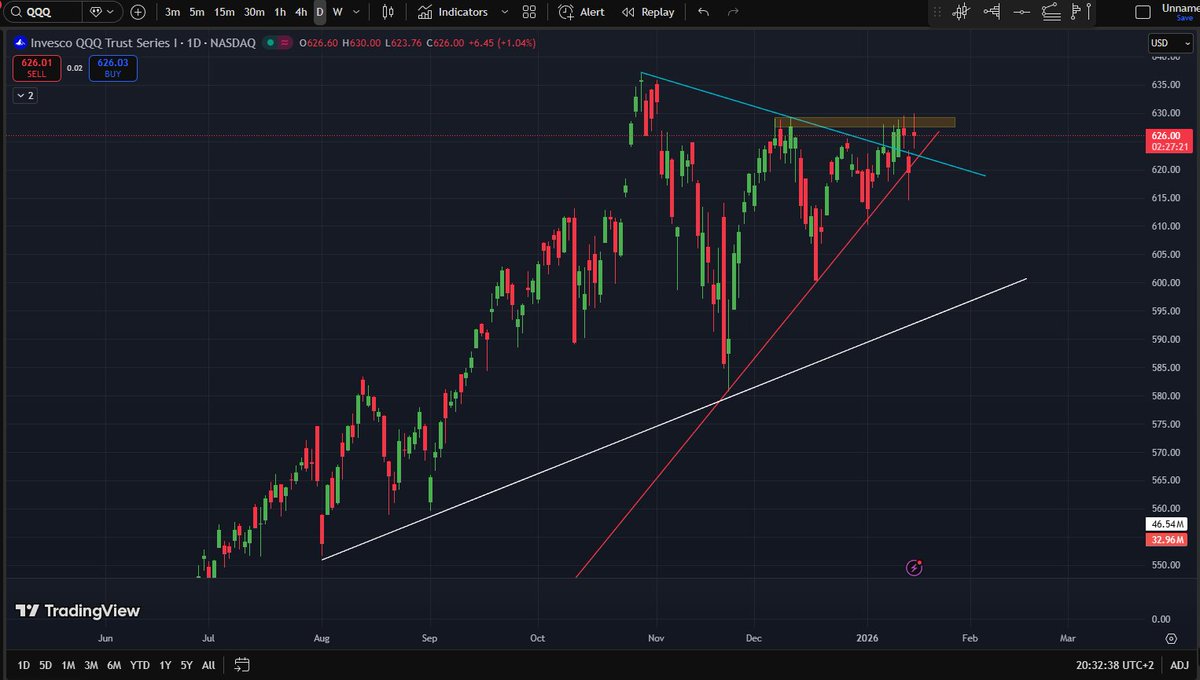
Task: Click the flashing lightning event marker icon
Action: coord(914,568)
